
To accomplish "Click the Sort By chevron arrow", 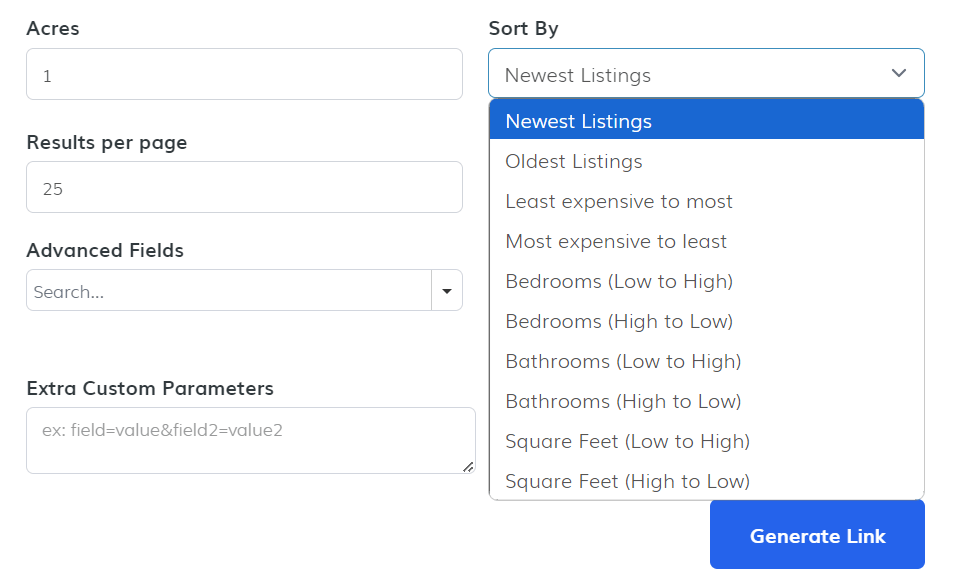I will (x=898, y=74).
